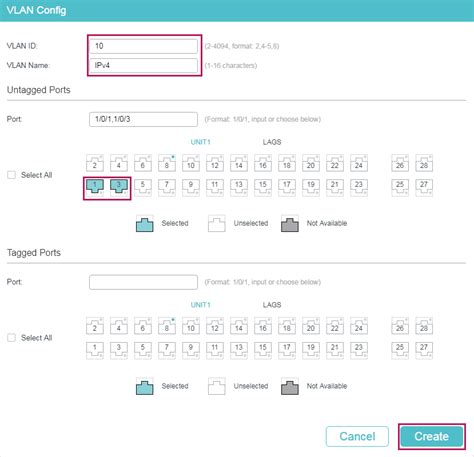
Task: Select tagged port 5 icon
Action: coord(143,350)
